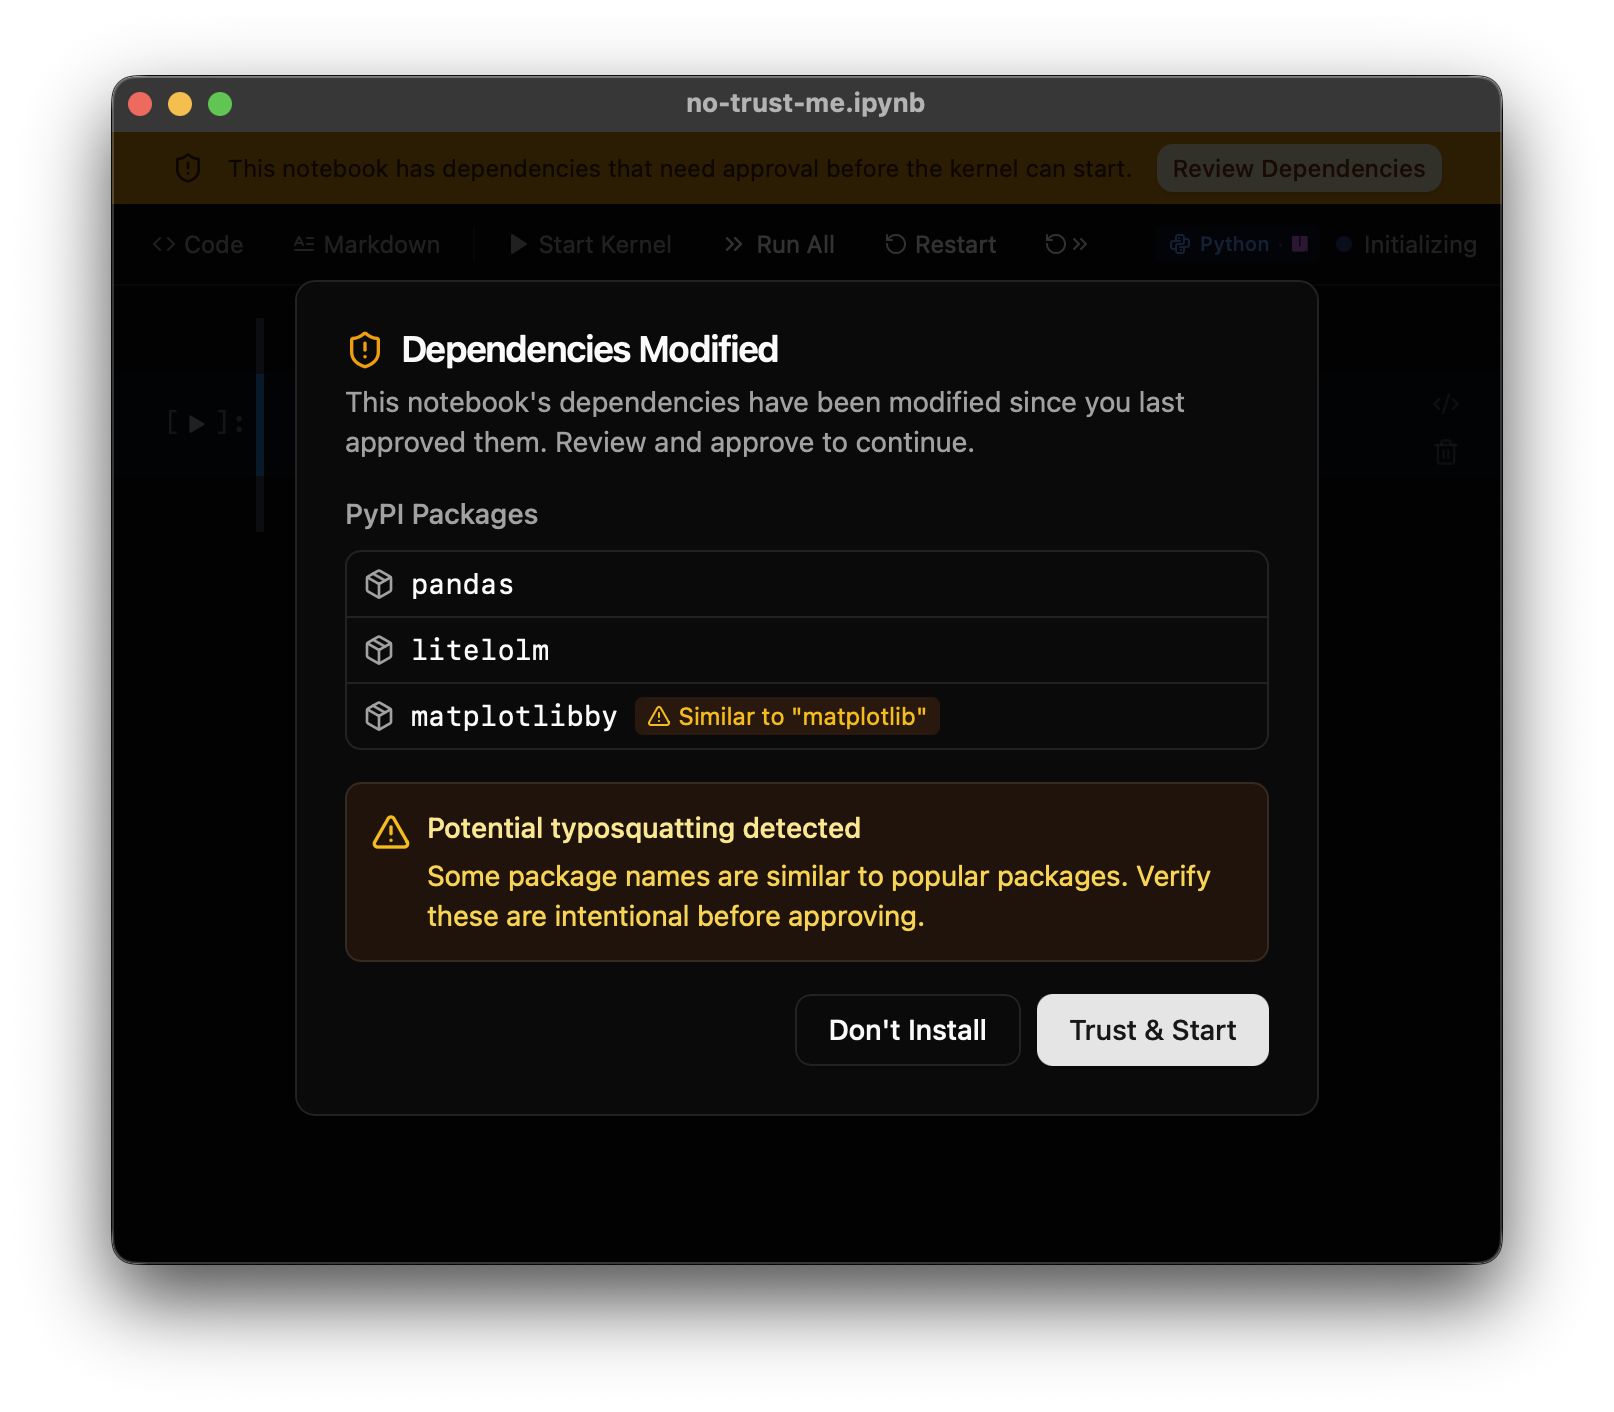
Task: Click the "Similar to matplotlib" warning badge
Action: (786, 716)
